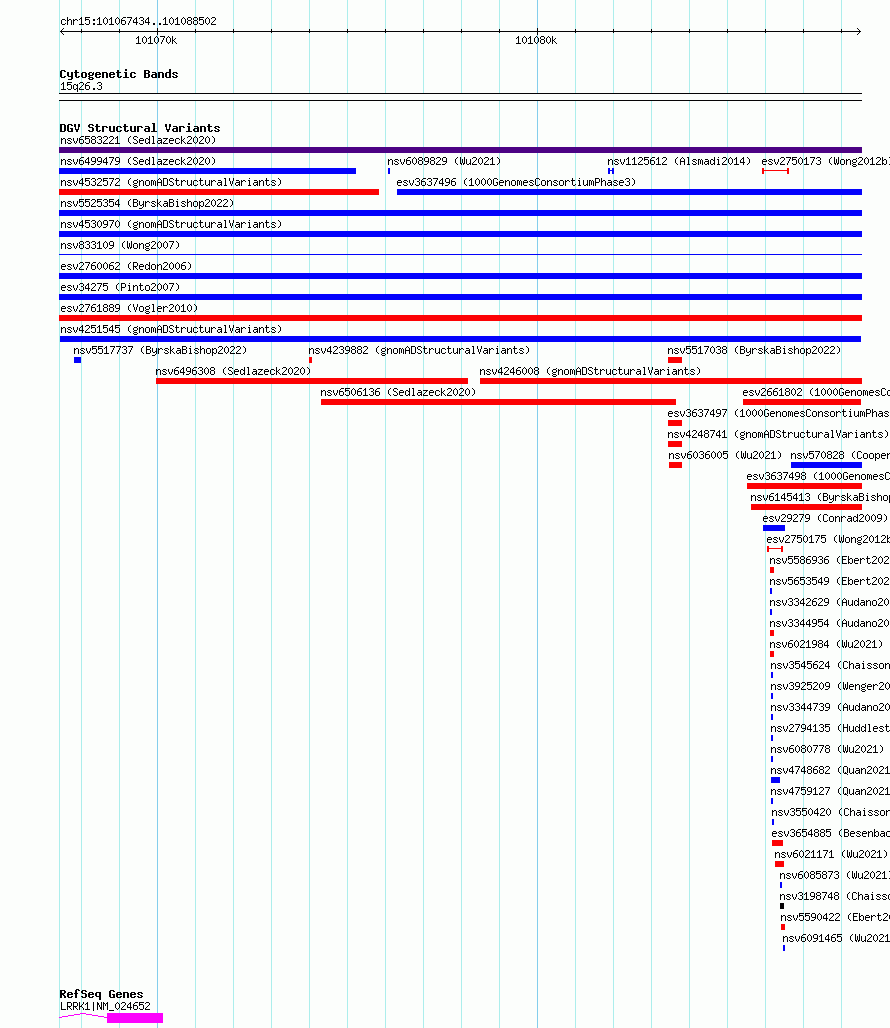Screen dimensions: 890x1028
Task: Select the nsv3545624 (Chaisson) label
Action: (x=830, y=665)
